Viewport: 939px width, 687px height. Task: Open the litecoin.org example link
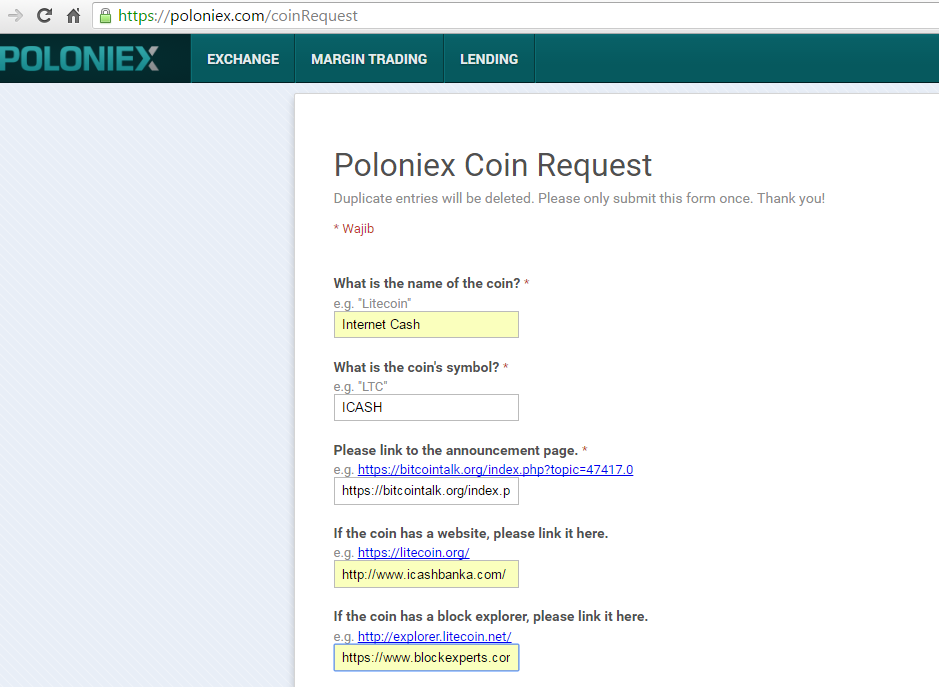[414, 552]
